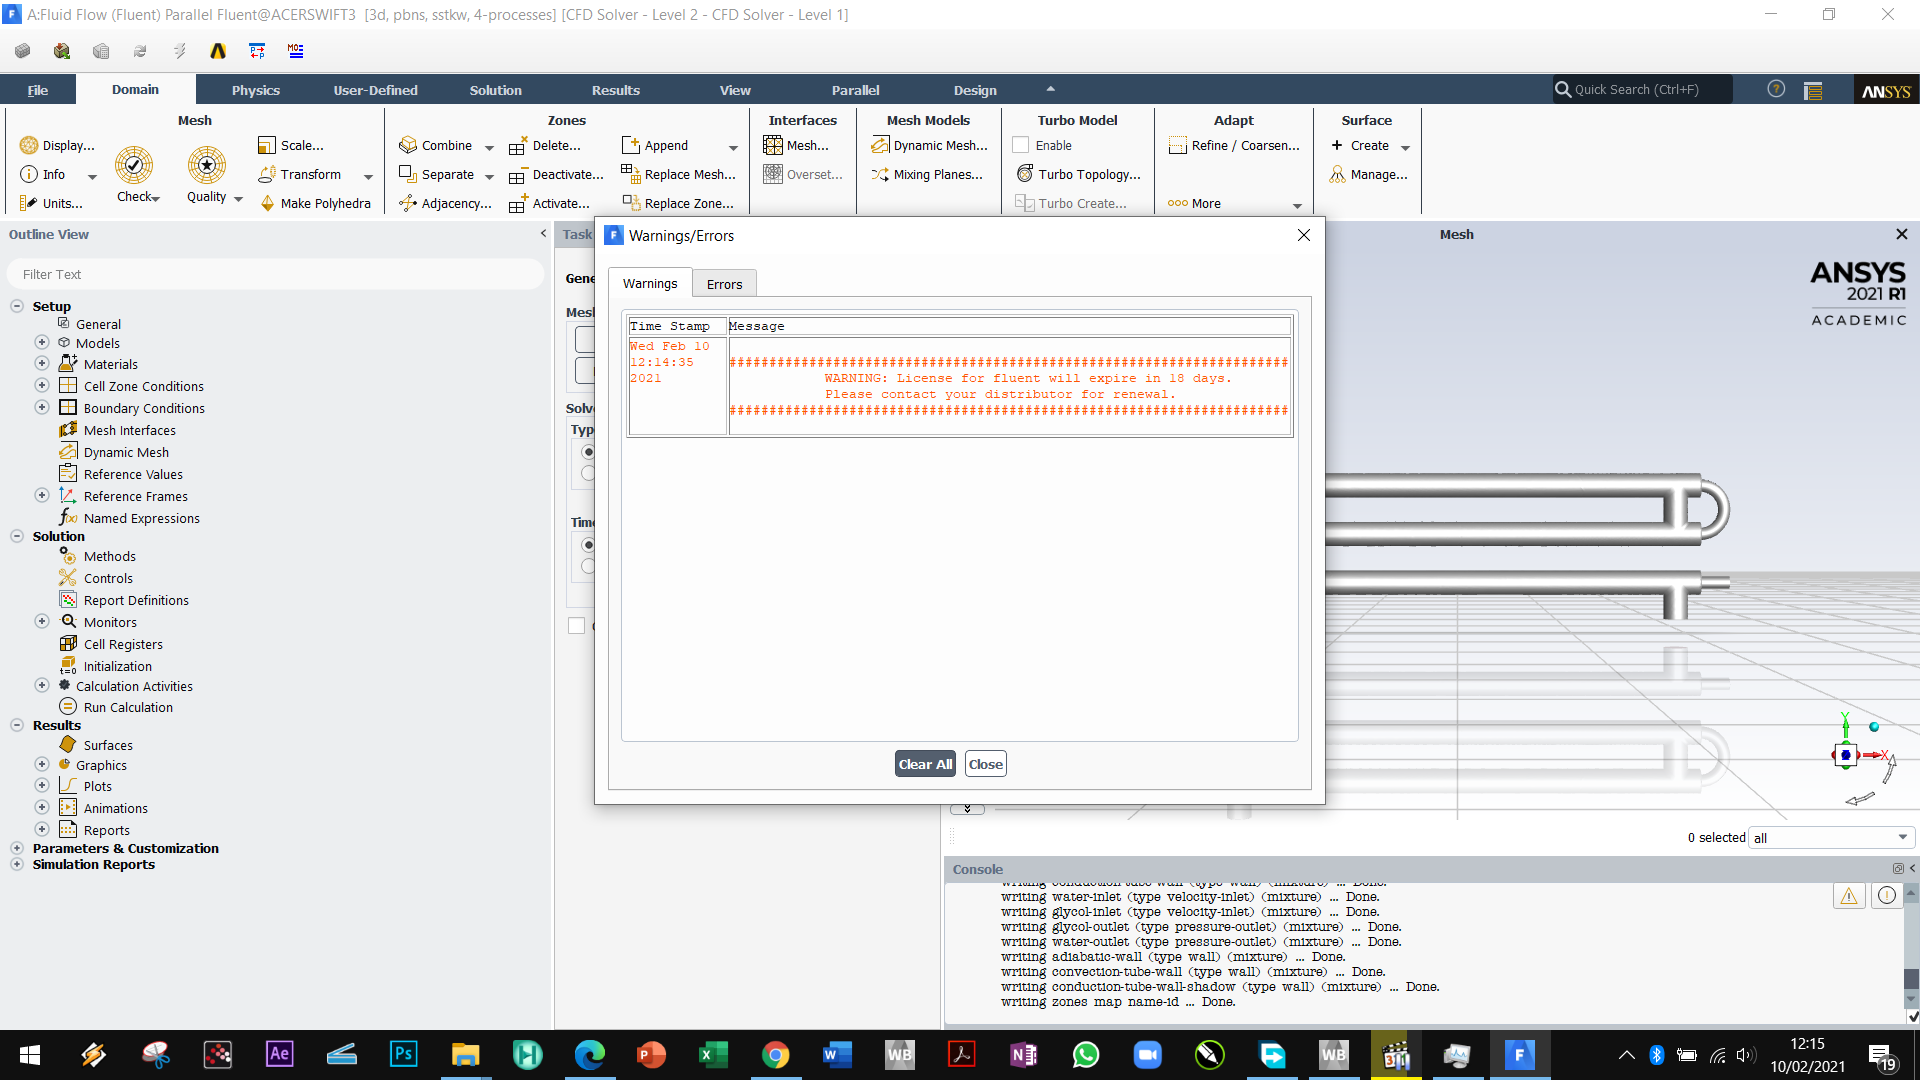This screenshot has height=1080, width=1920.
Task: Open Mixing Planes
Action: (x=927, y=174)
